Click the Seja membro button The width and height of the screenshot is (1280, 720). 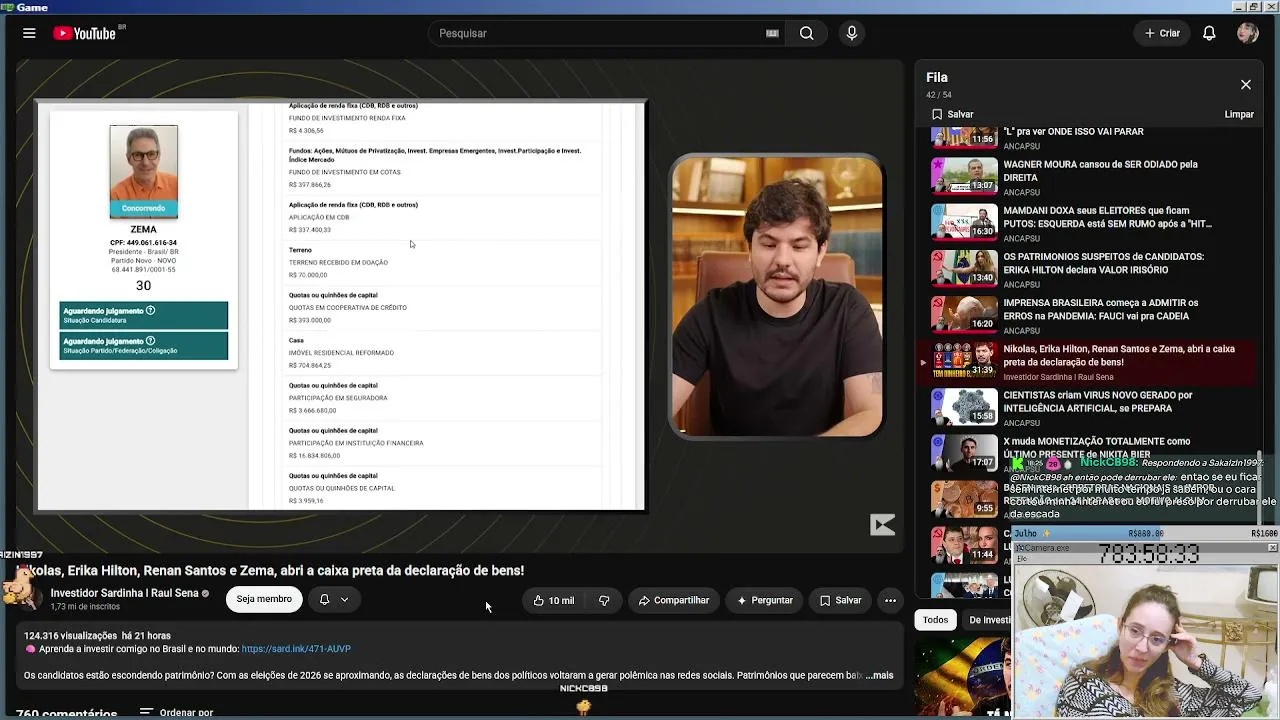264,599
